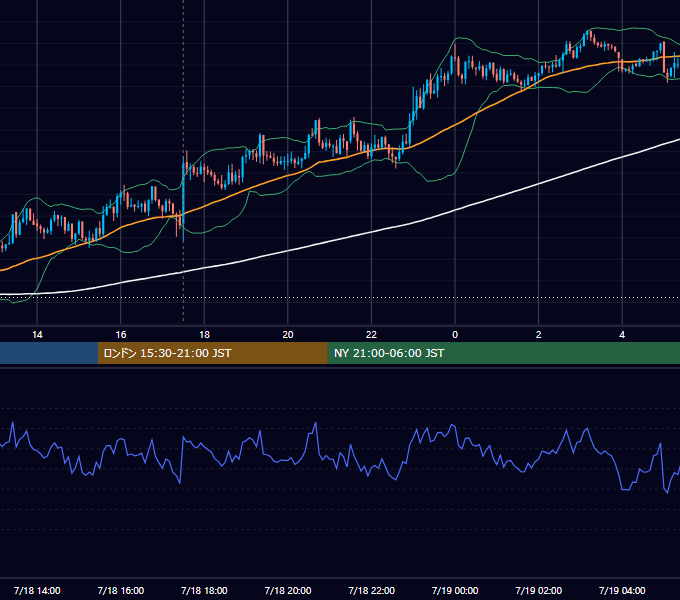The image size is (680, 600).
Task: Click hour label 0 on the price chart axis
Action: [455, 335]
